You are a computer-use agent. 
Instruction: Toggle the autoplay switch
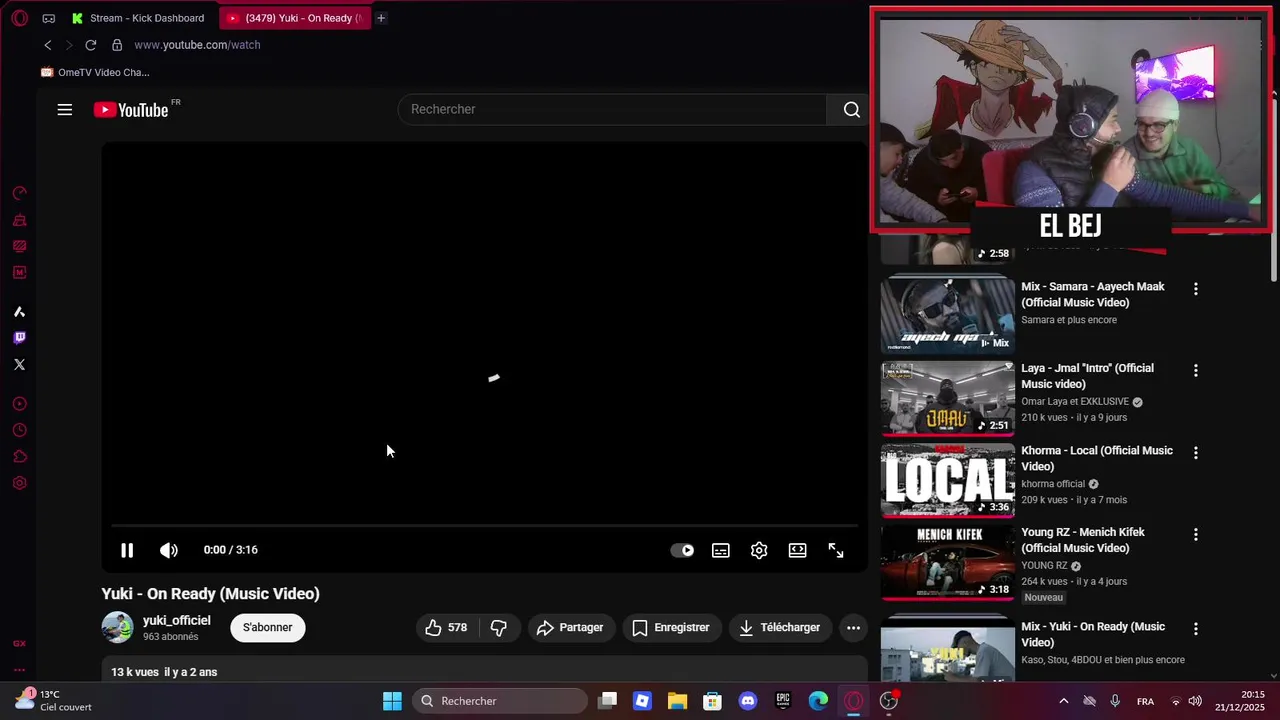click(683, 550)
